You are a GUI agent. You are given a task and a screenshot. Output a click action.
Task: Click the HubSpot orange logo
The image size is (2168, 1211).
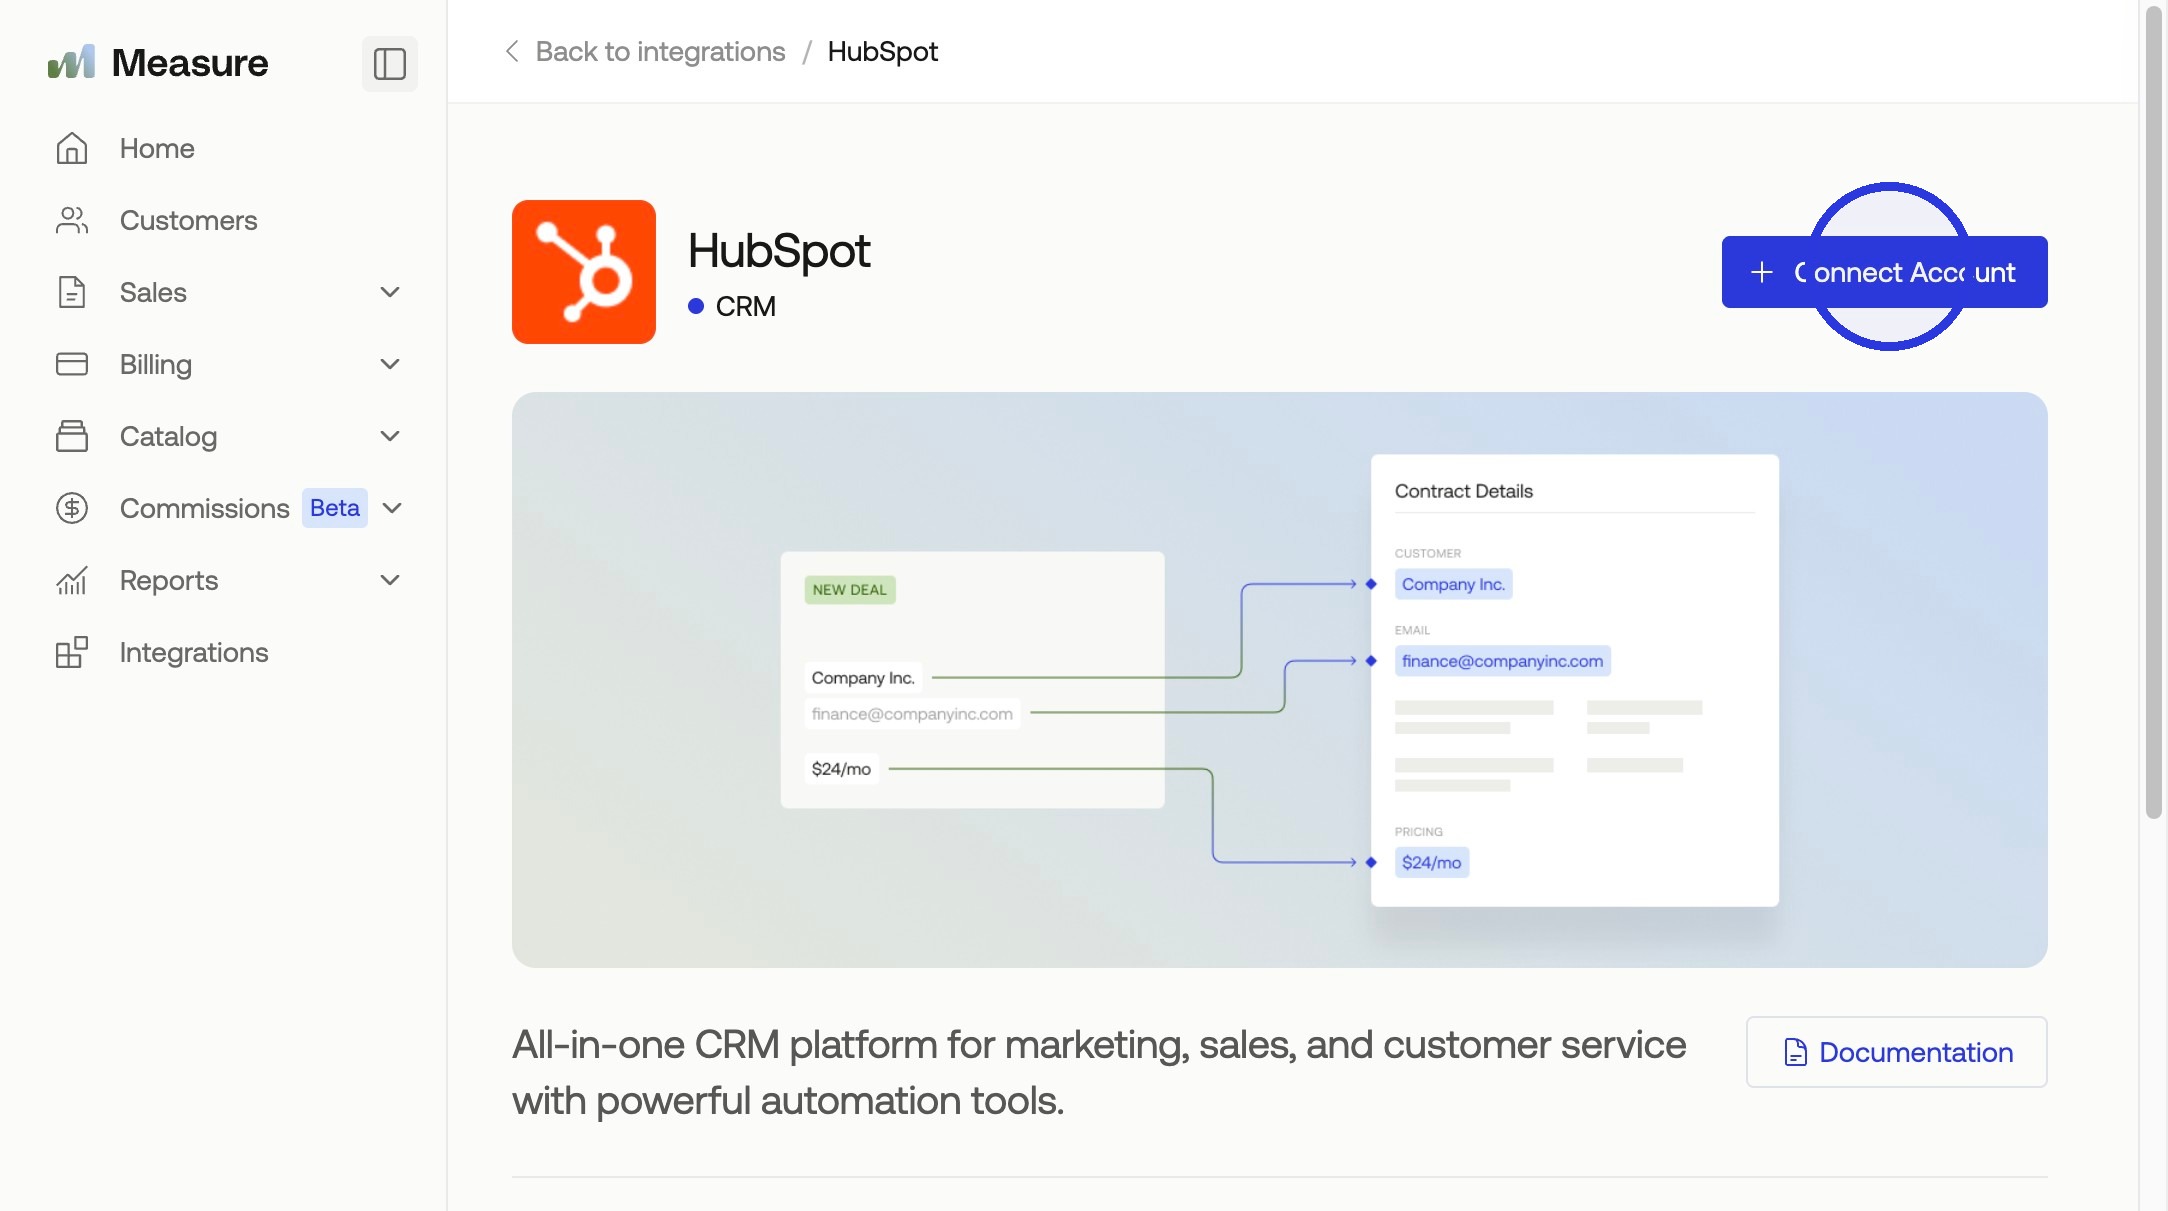(584, 272)
